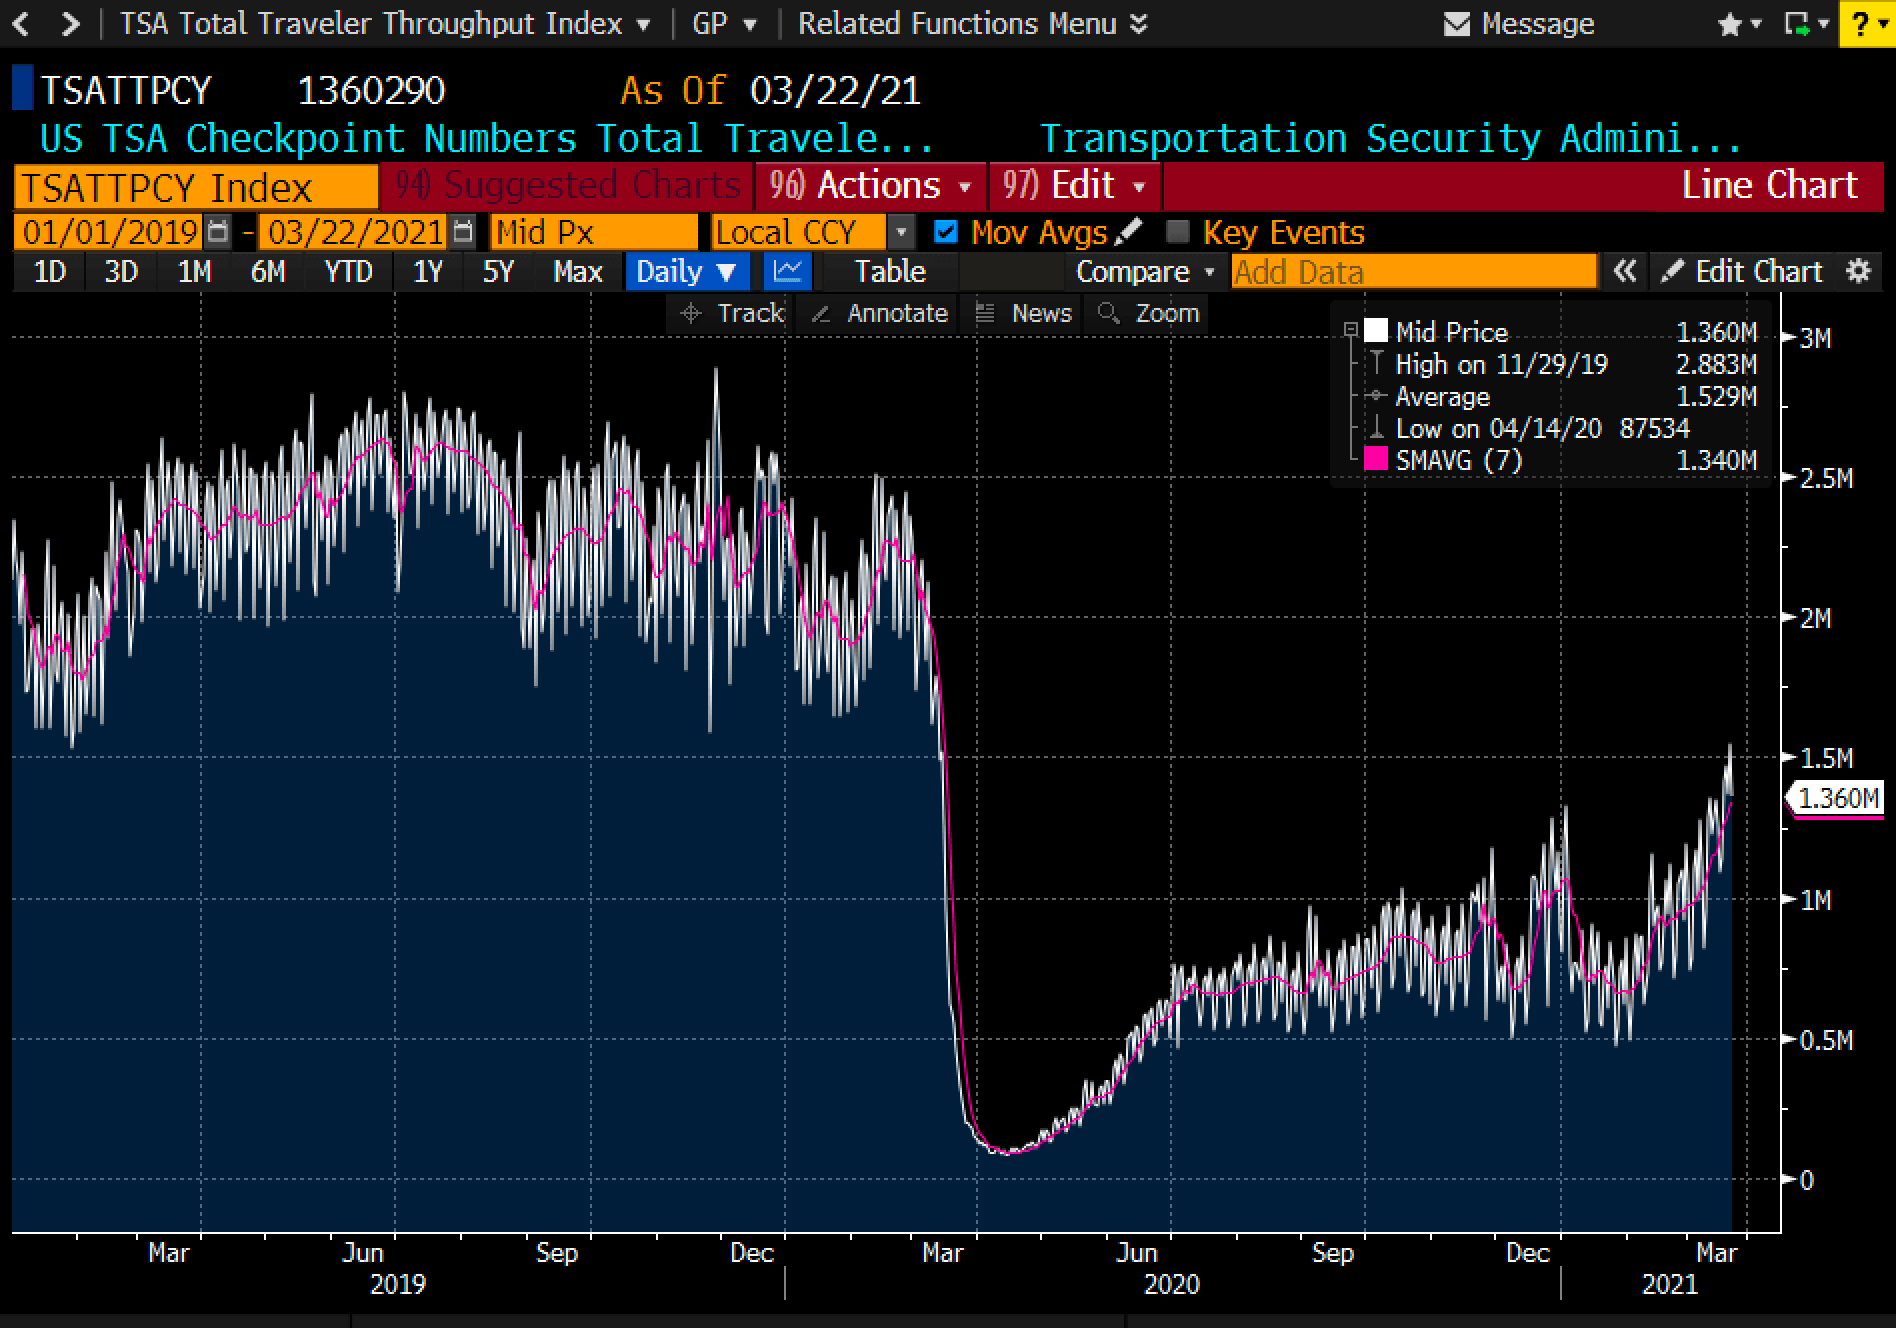Select the YTD range tab
The height and width of the screenshot is (1328, 1896).
(x=348, y=271)
